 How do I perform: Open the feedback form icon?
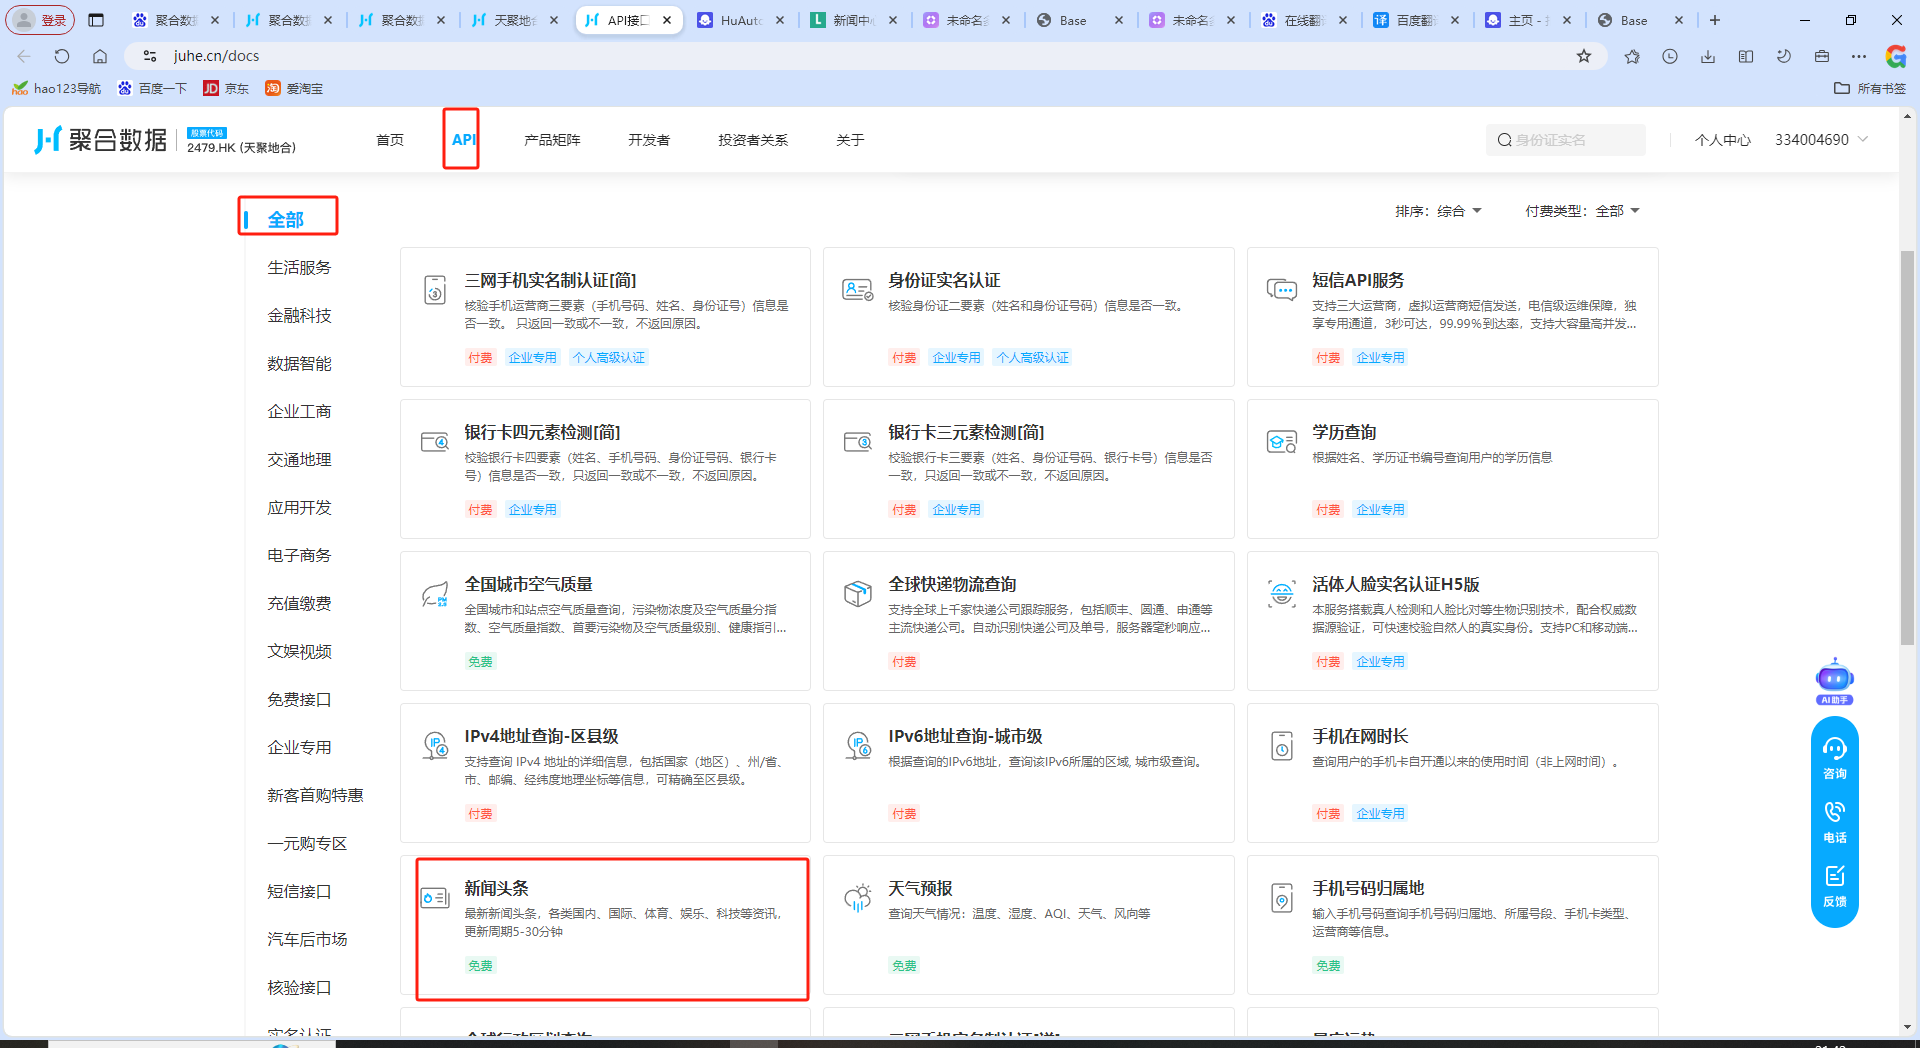(1834, 885)
